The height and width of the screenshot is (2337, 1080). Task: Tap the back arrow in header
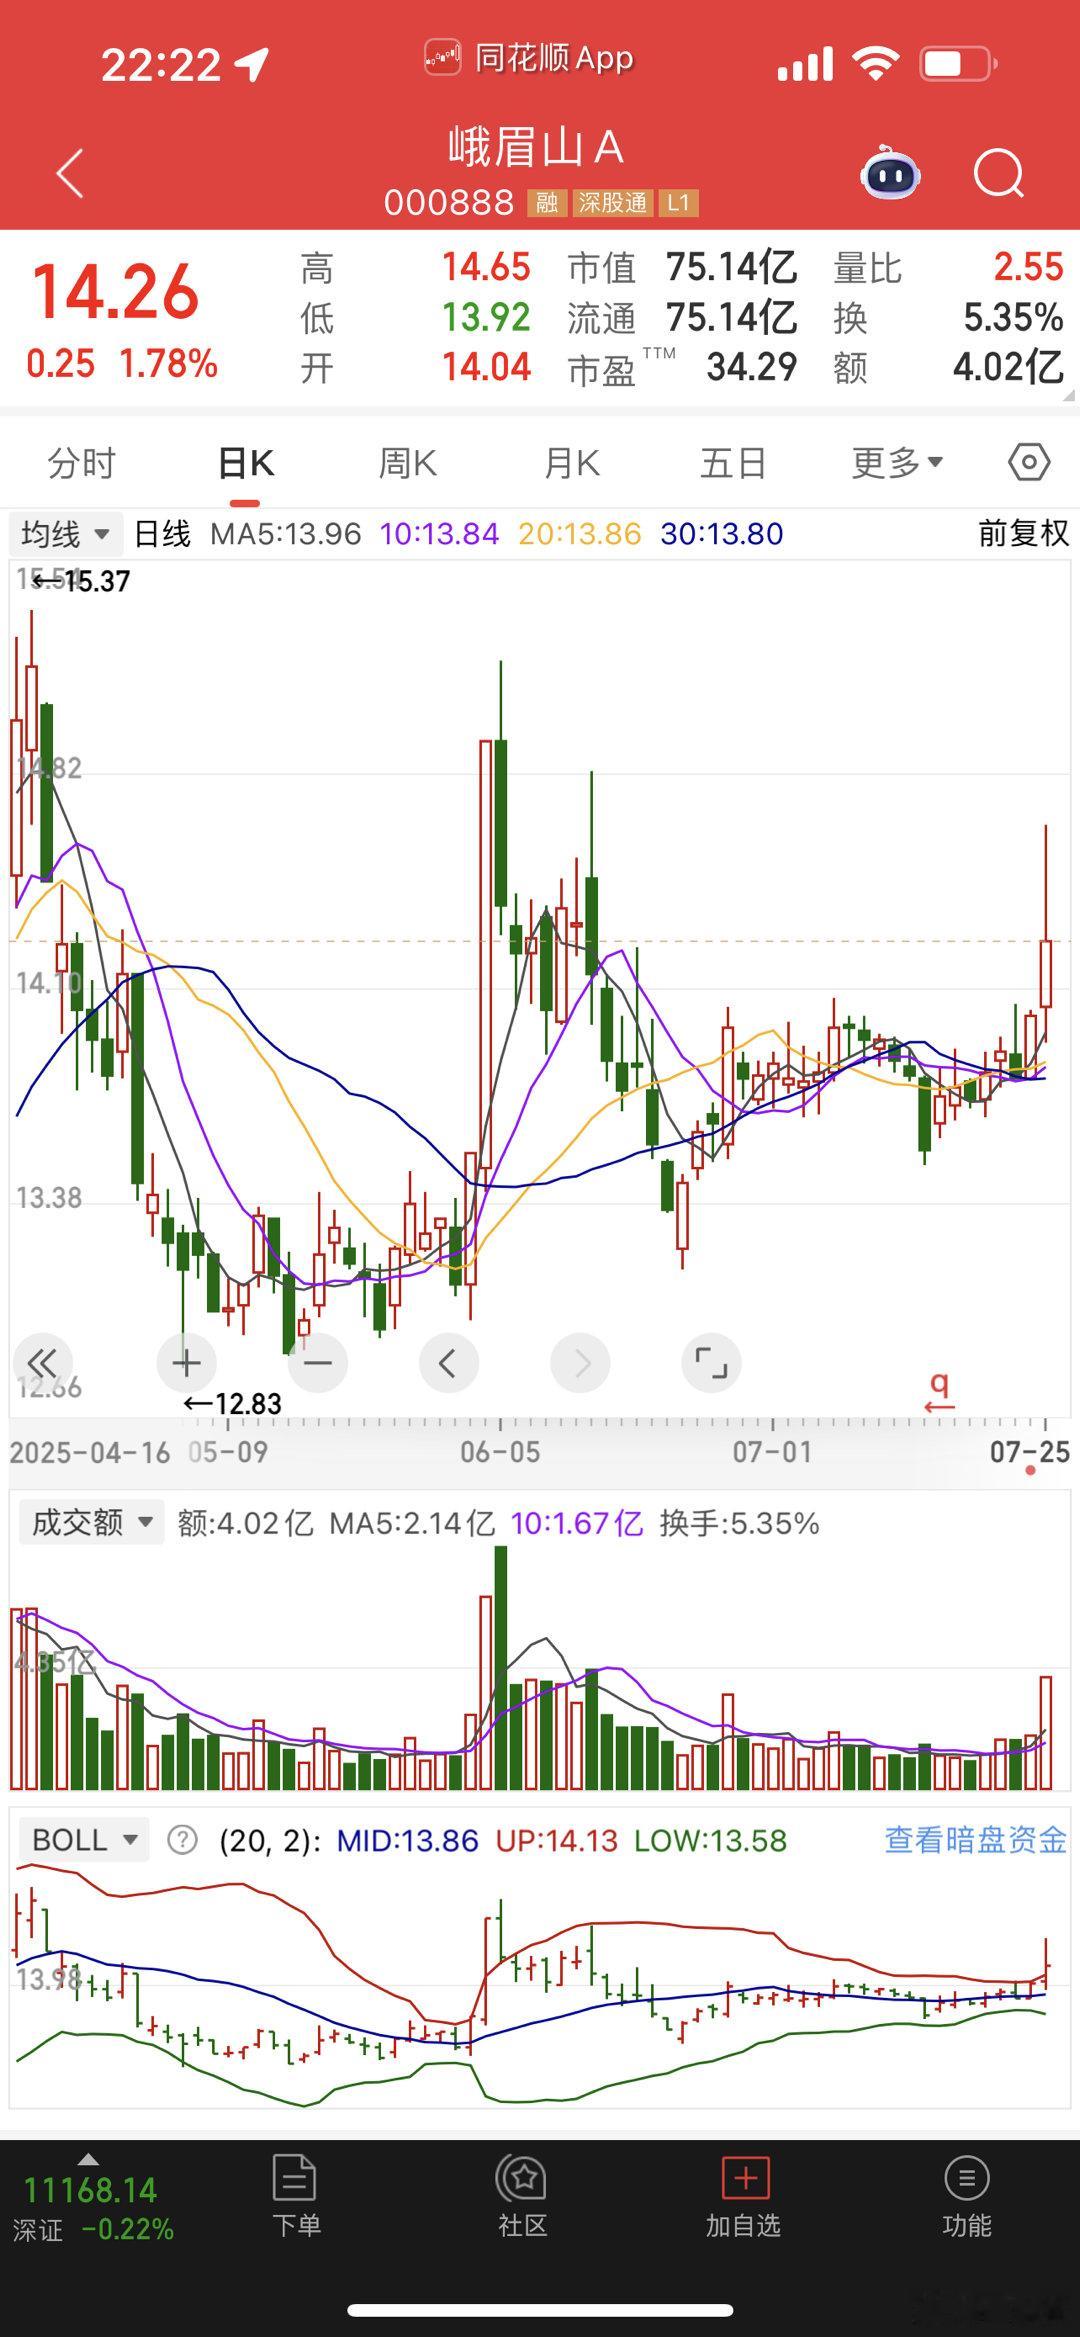[70, 174]
